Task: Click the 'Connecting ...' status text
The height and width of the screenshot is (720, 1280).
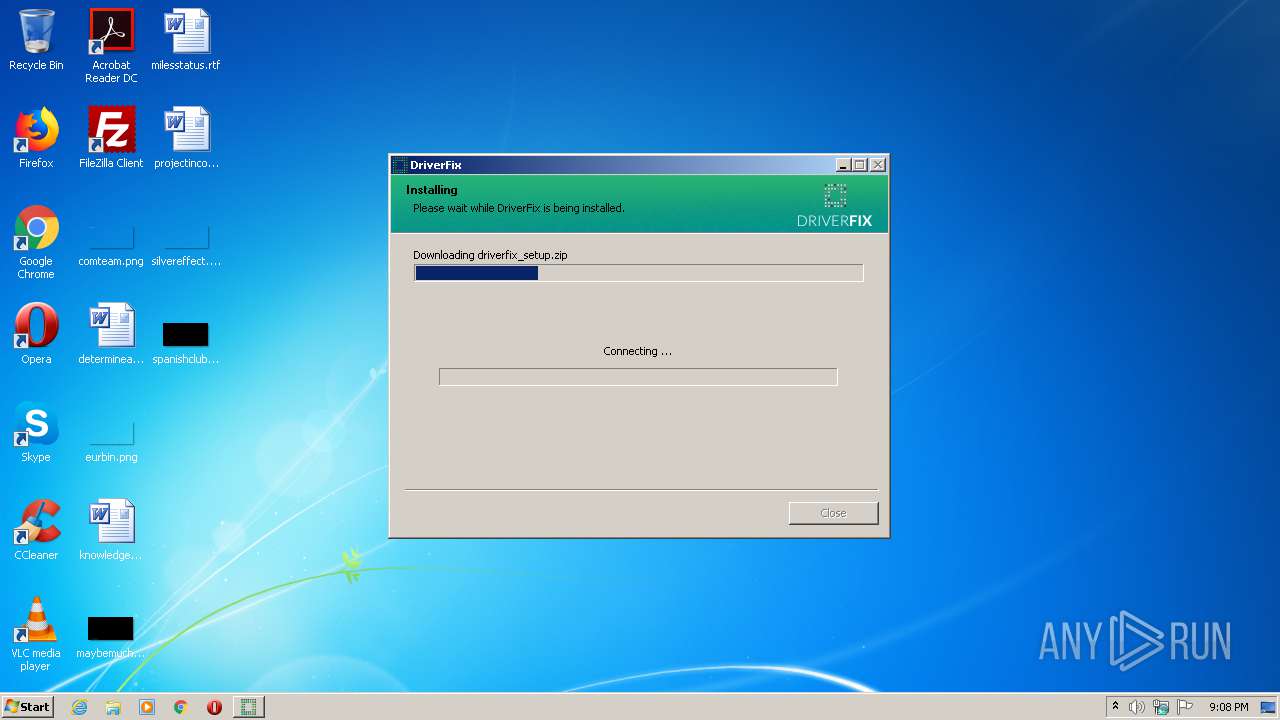Action: [638, 351]
